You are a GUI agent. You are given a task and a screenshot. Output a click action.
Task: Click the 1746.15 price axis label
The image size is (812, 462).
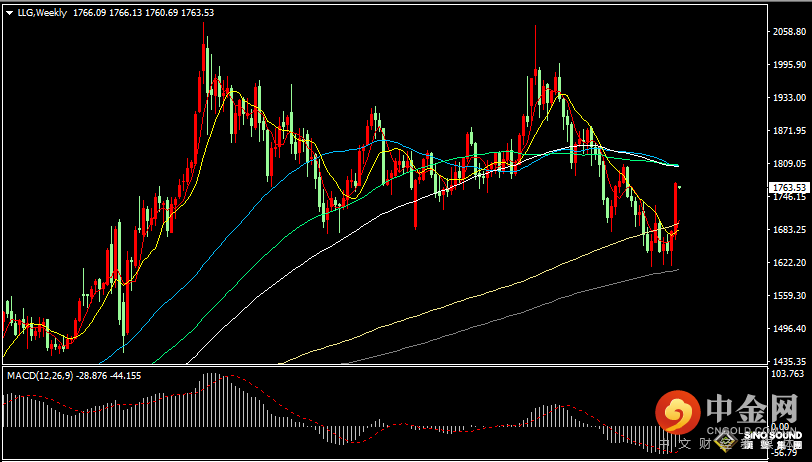click(x=789, y=197)
